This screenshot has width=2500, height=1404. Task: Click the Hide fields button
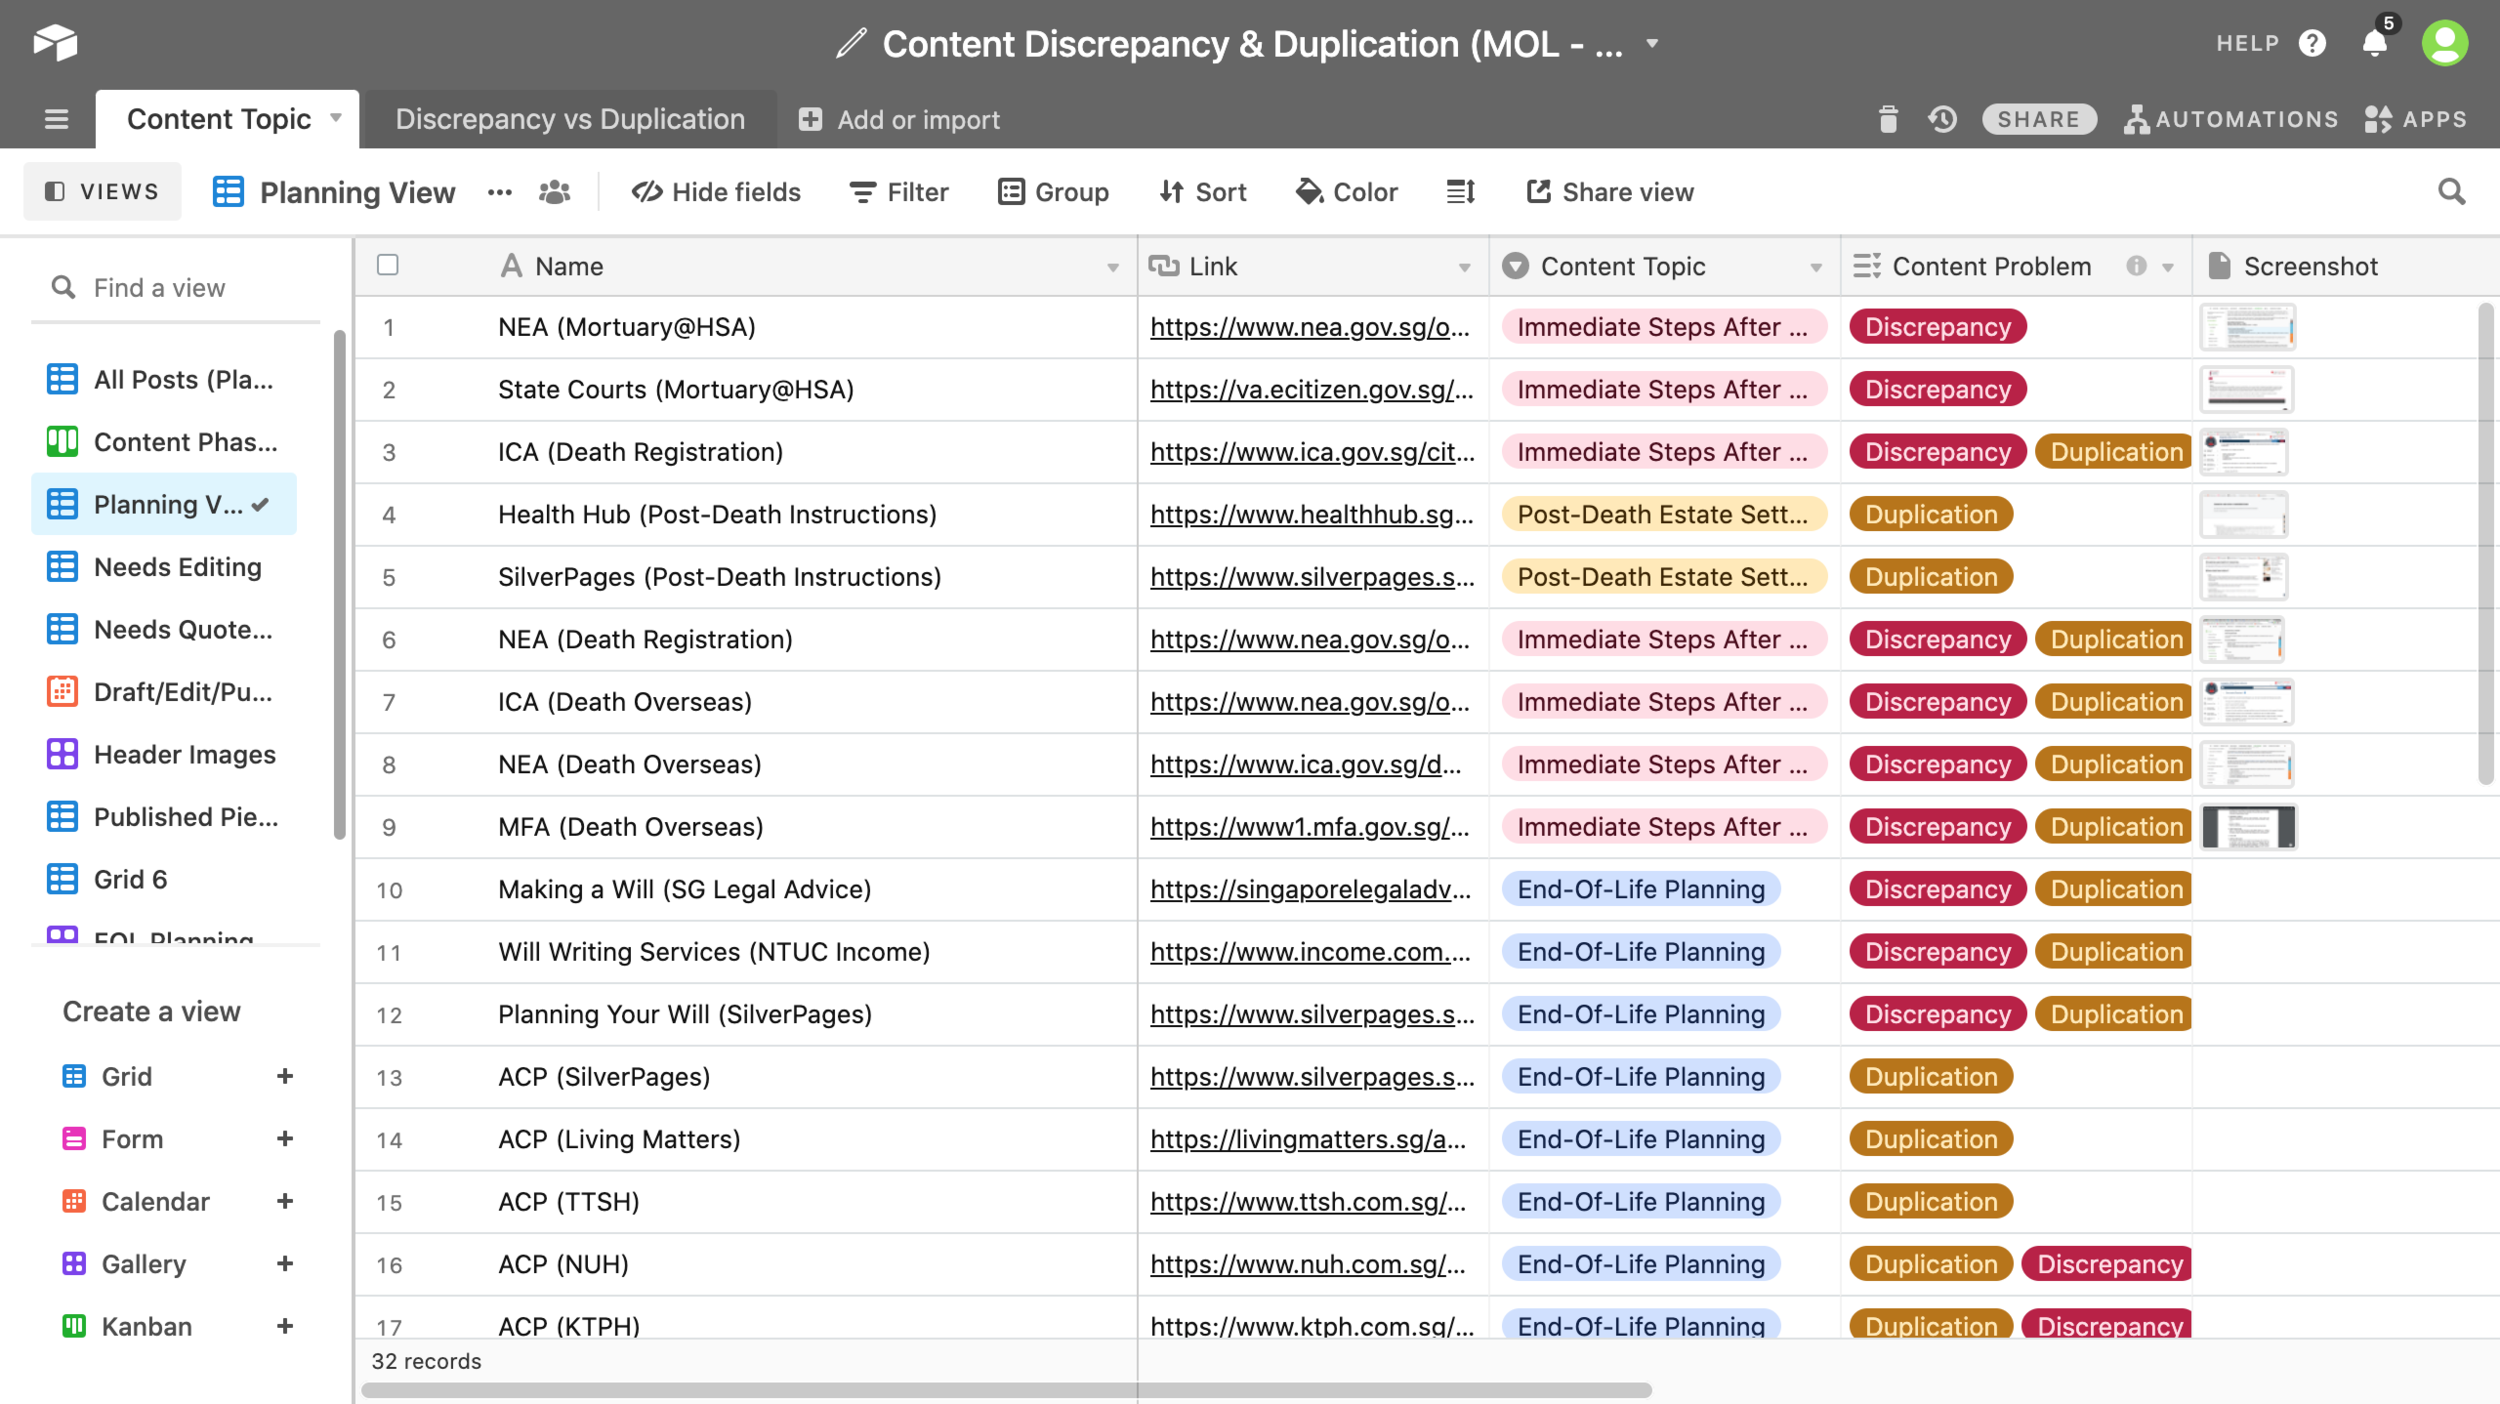point(716,192)
